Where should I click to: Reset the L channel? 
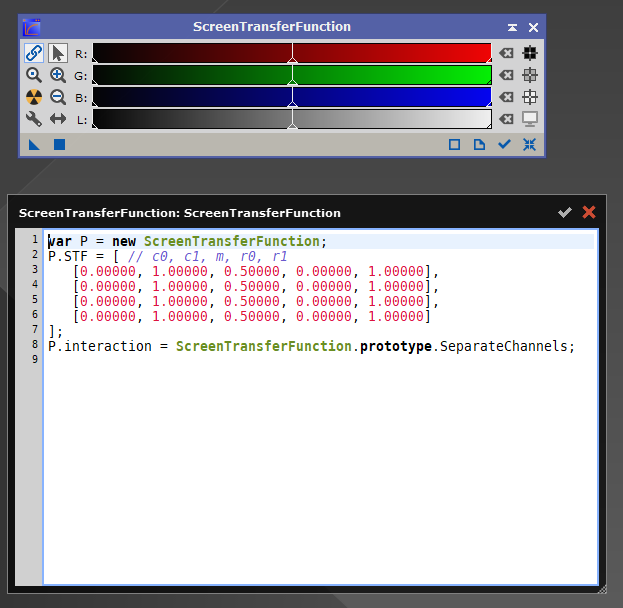(x=506, y=119)
